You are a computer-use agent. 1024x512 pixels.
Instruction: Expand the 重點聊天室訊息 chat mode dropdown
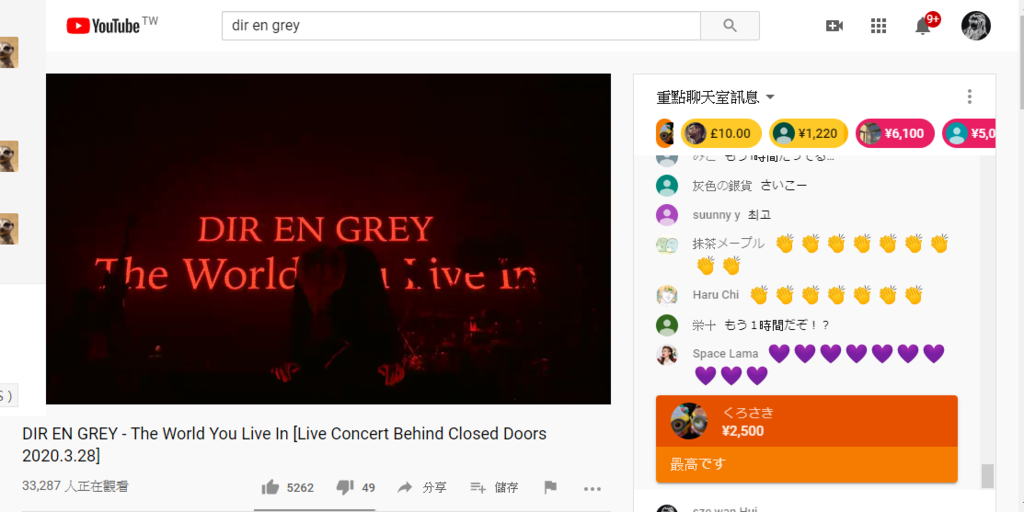(716, 97)
